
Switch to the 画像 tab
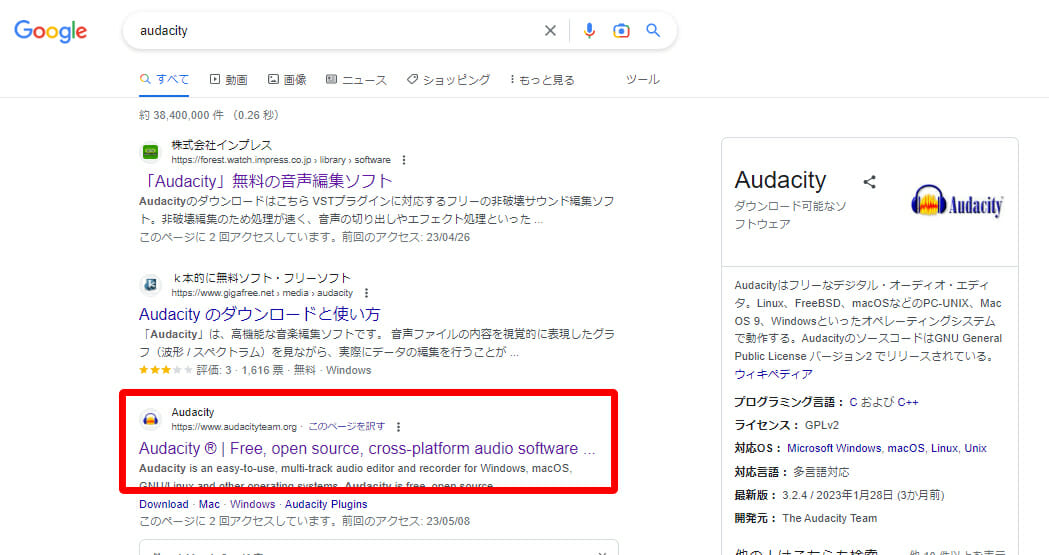[x=287, y=80]
